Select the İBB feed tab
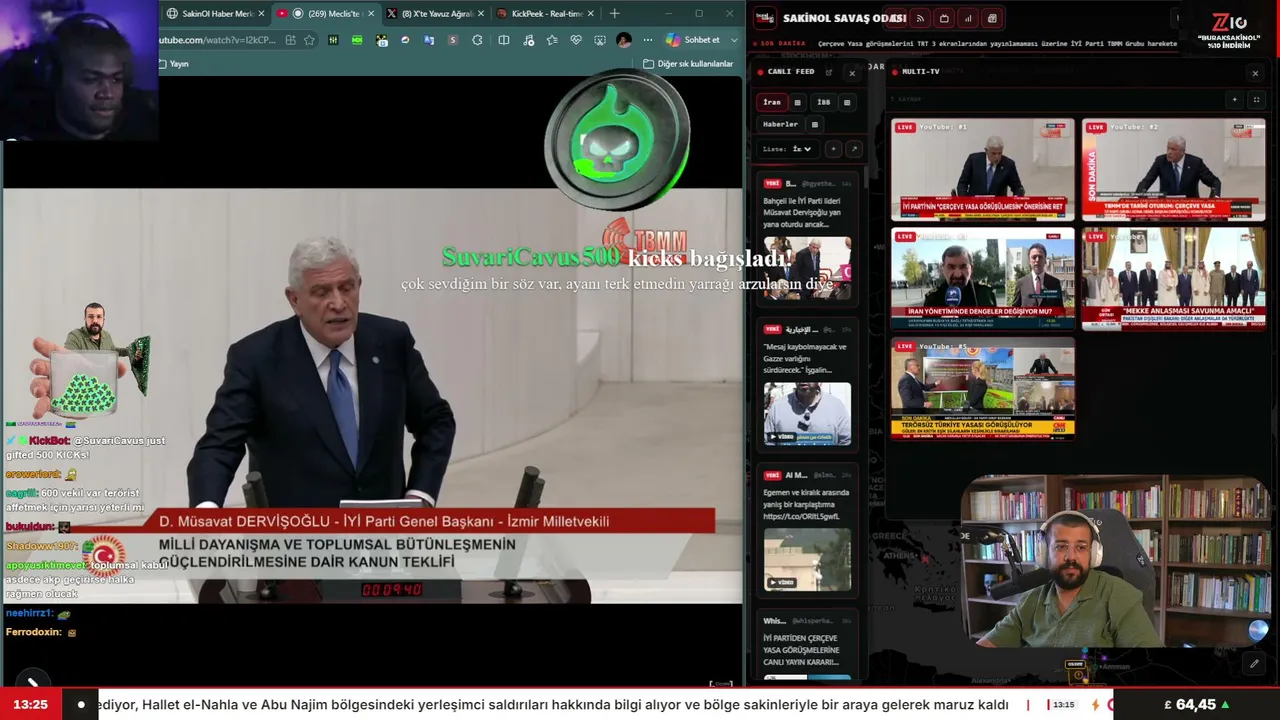This screenshot has width=1280, height=720. [x=823, y=102]
